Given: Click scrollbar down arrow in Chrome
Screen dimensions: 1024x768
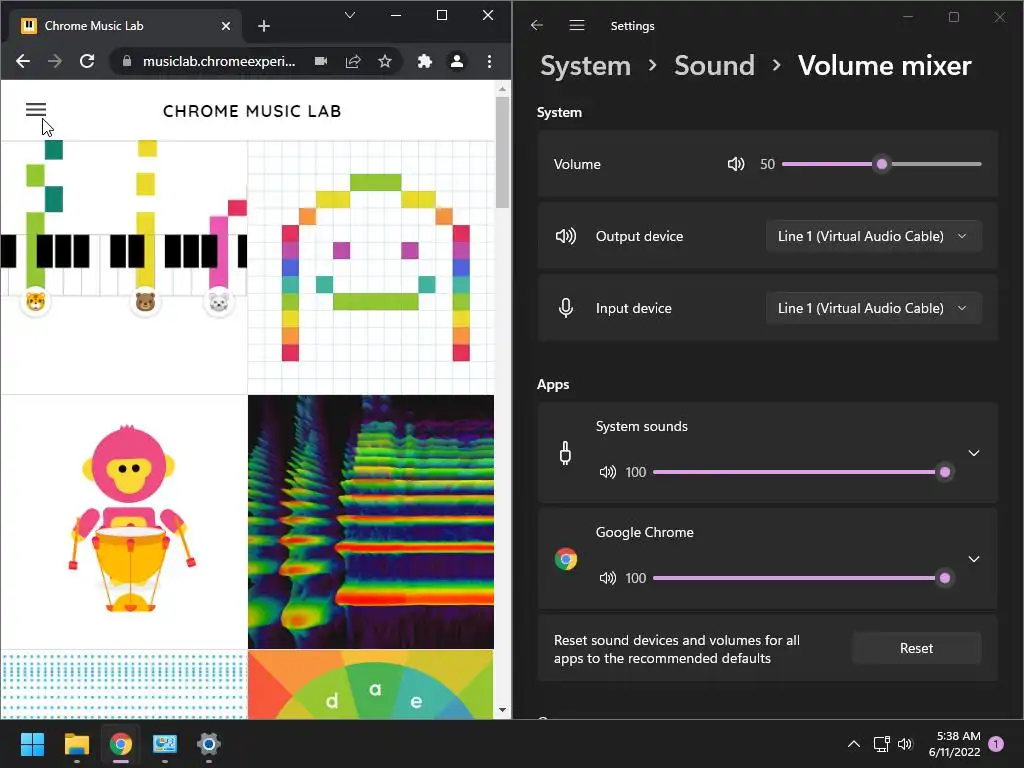Looking at the screenshot, I should 502,710.
